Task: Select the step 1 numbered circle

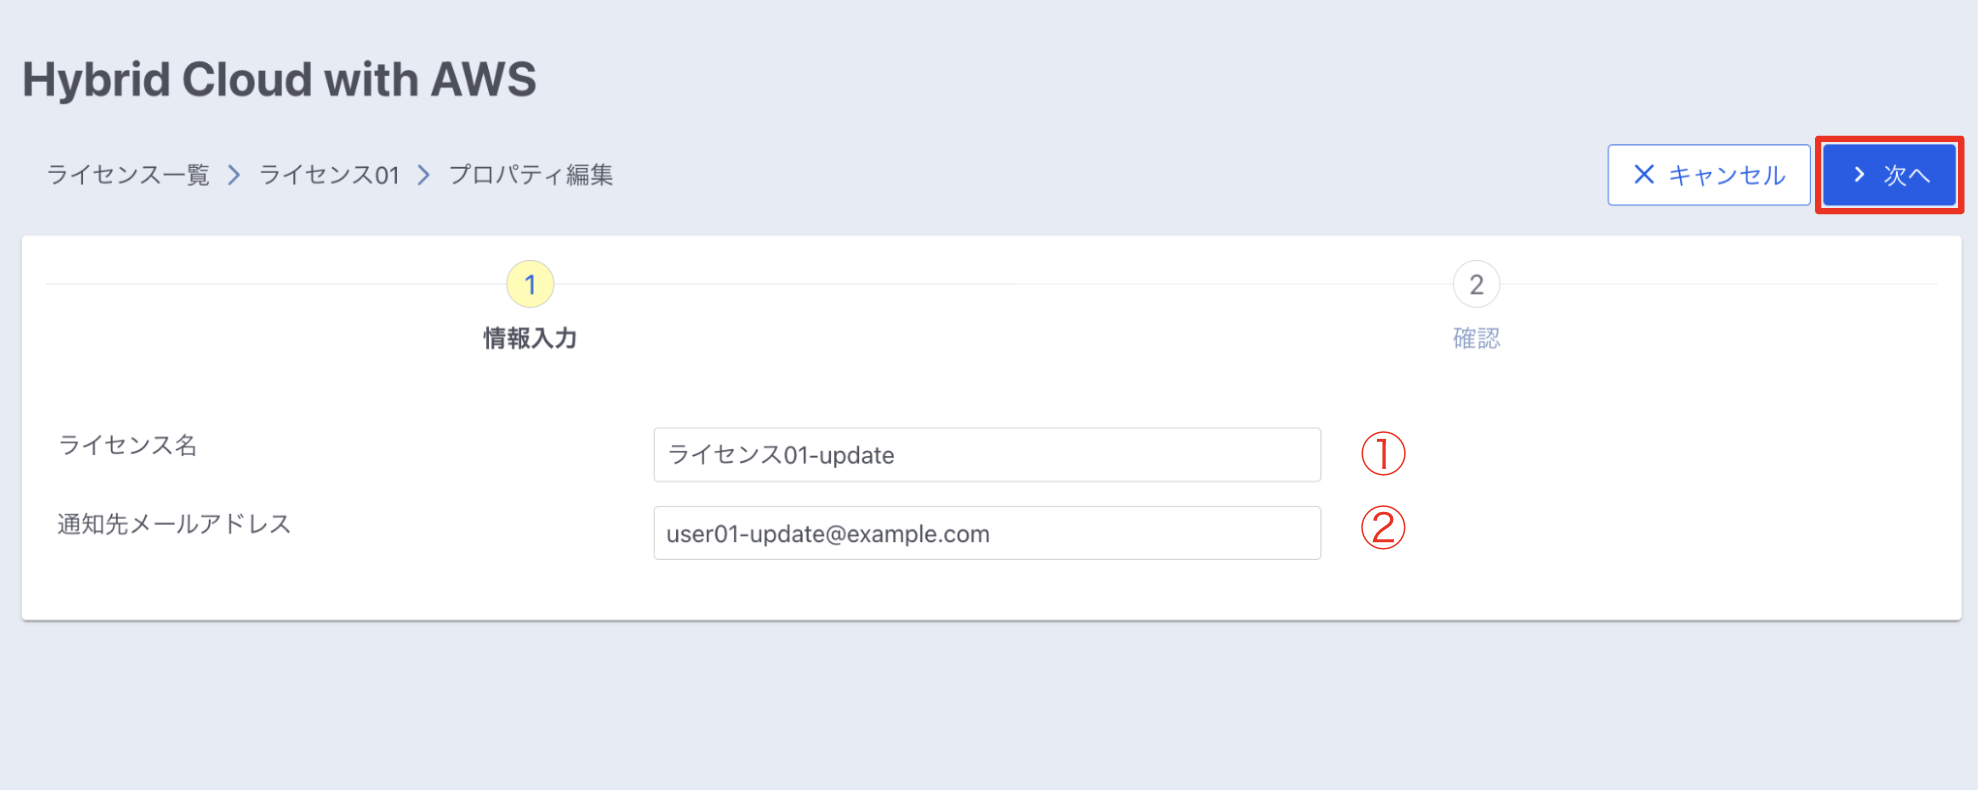Action: [x=530, y=285]
